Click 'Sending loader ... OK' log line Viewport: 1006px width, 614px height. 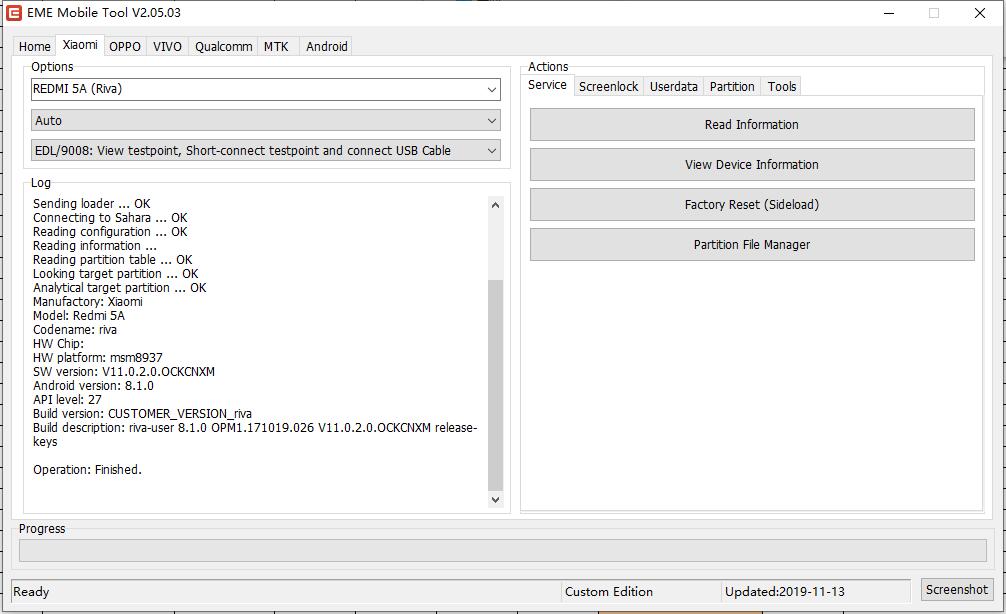(x=92, y=203)
